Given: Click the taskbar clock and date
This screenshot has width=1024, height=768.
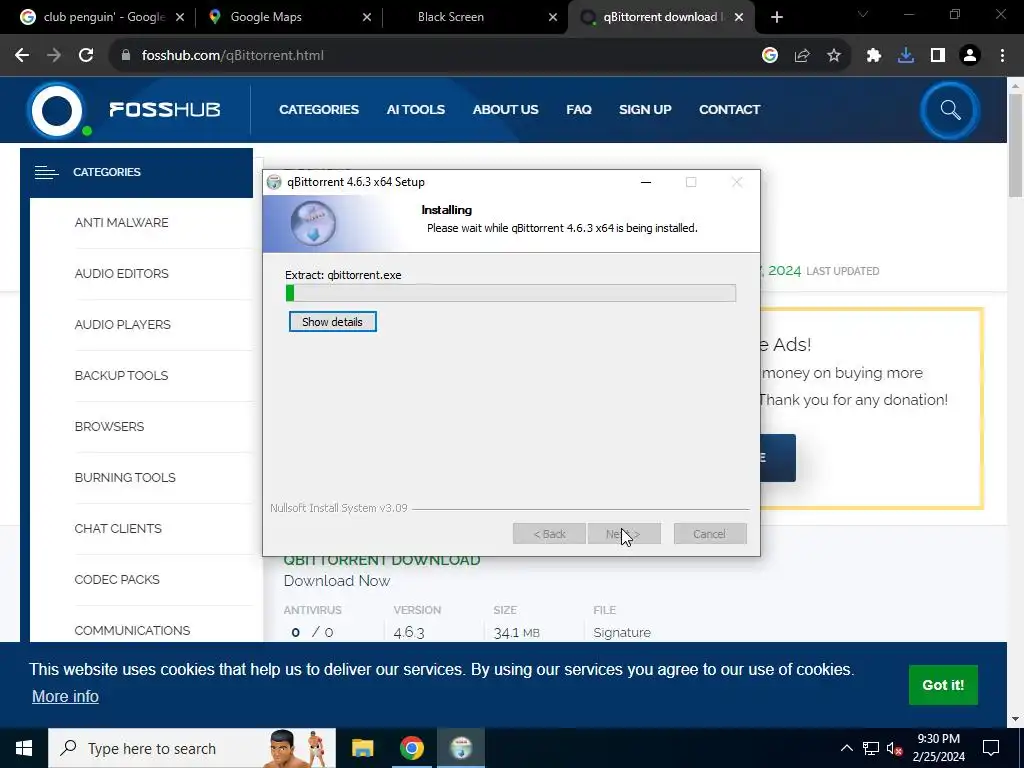Looking at the screenshot, I should [x=938, y=748].
